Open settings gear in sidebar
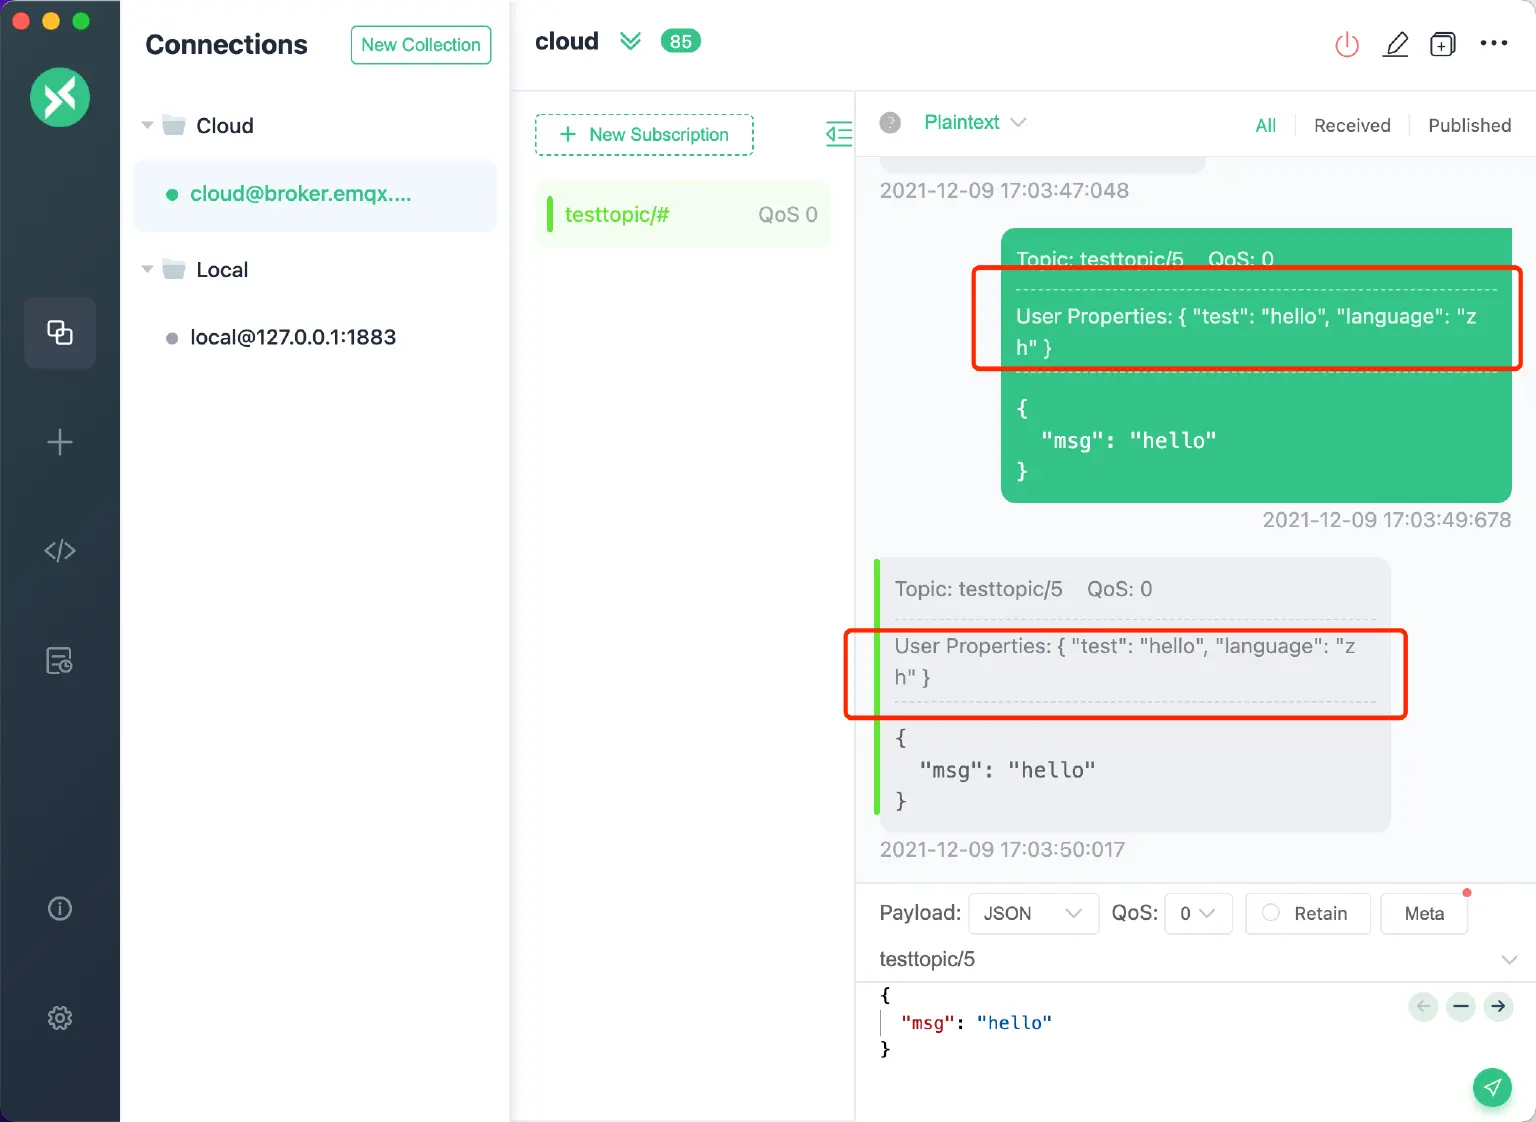Screen dimensions: 1536x1122 [x=60, y=1018]
